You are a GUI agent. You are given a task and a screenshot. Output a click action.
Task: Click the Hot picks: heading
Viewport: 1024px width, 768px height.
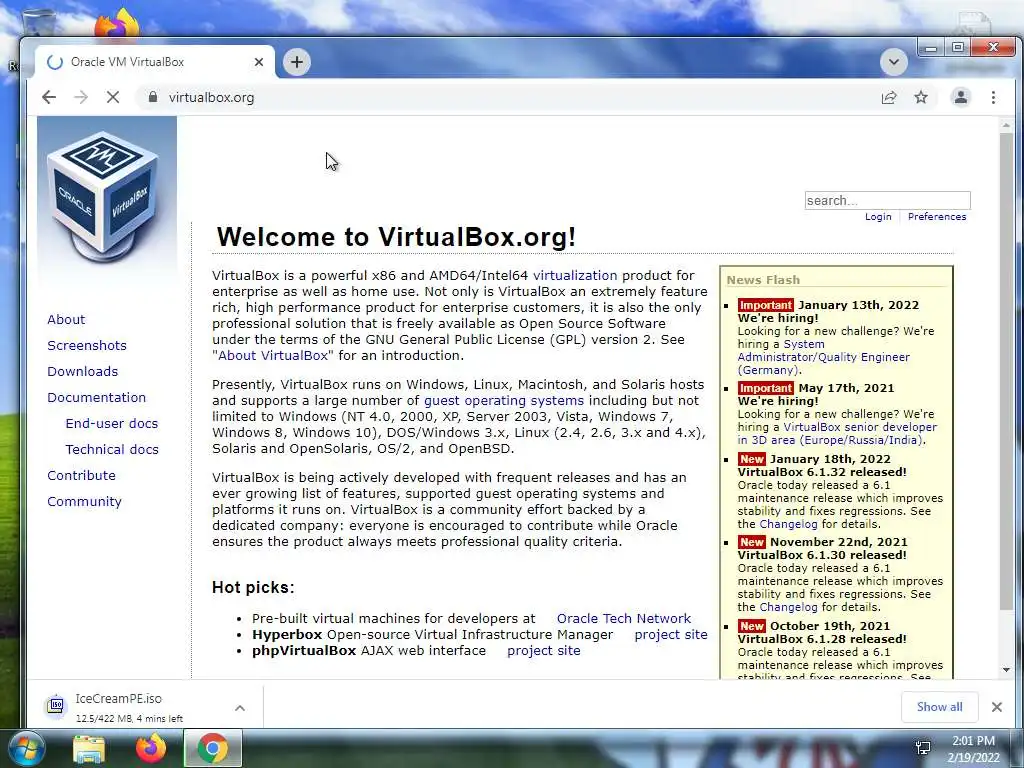point(253,588)
